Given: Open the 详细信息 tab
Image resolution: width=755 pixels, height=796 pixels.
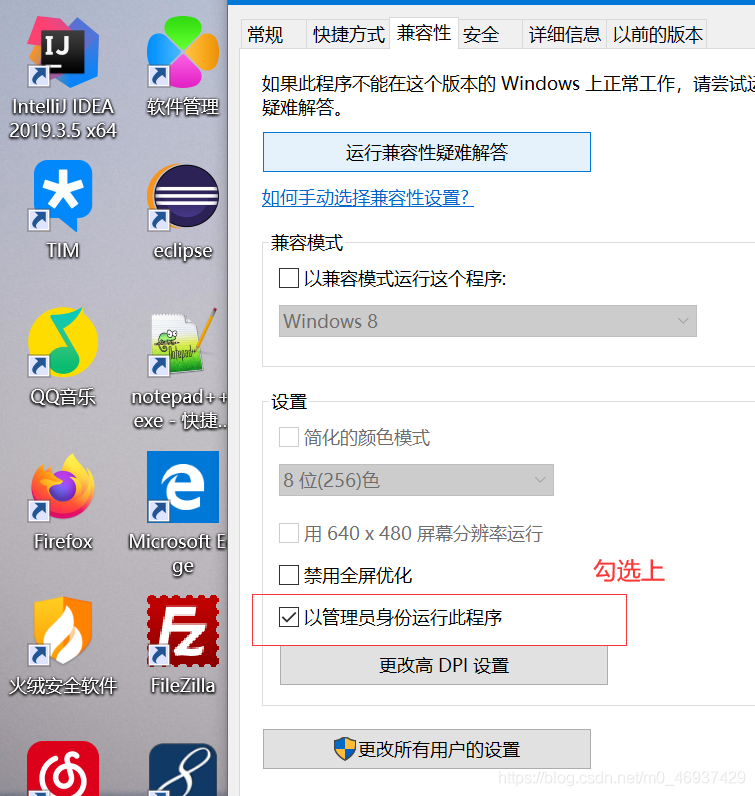Looking at the screenshot, I should click(x=565, y=35).
